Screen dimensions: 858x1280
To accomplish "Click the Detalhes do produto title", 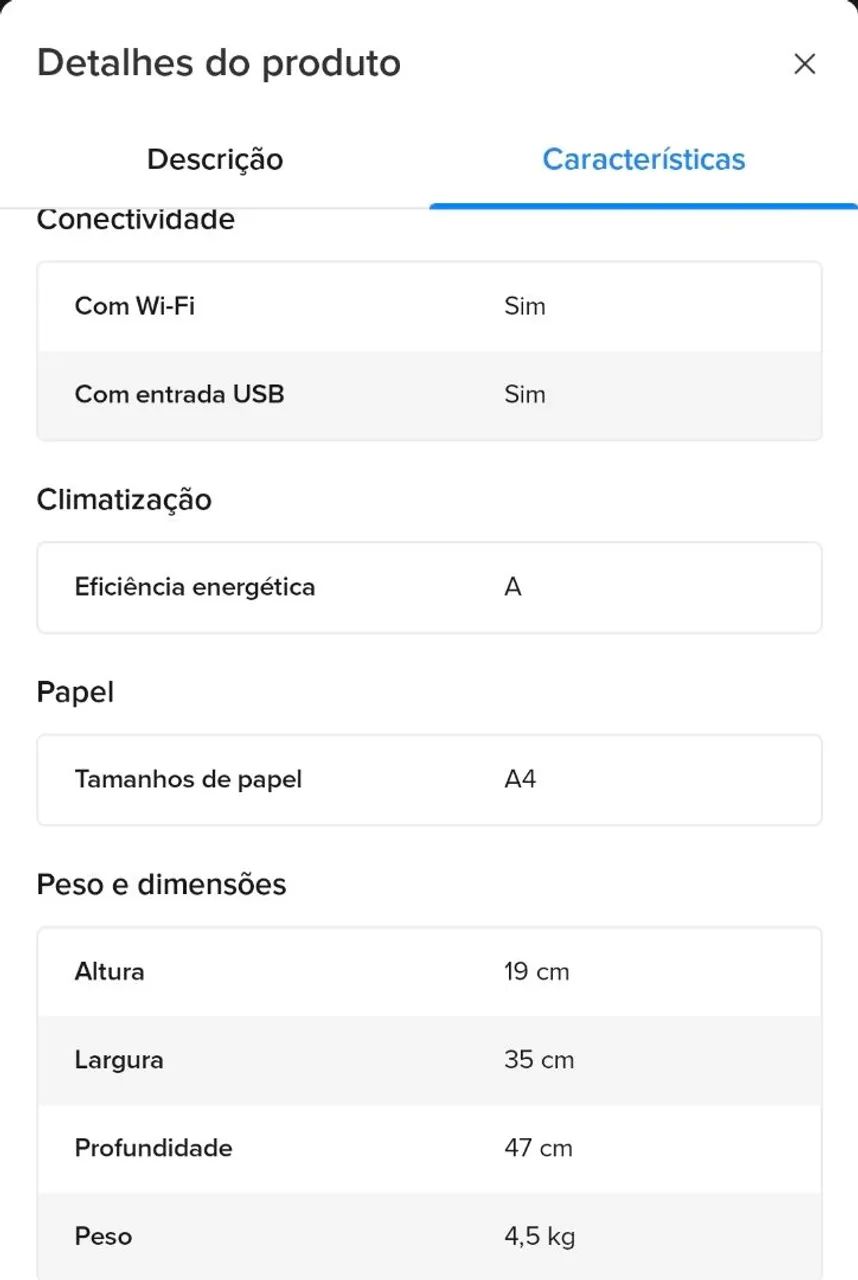I will 219,63.
